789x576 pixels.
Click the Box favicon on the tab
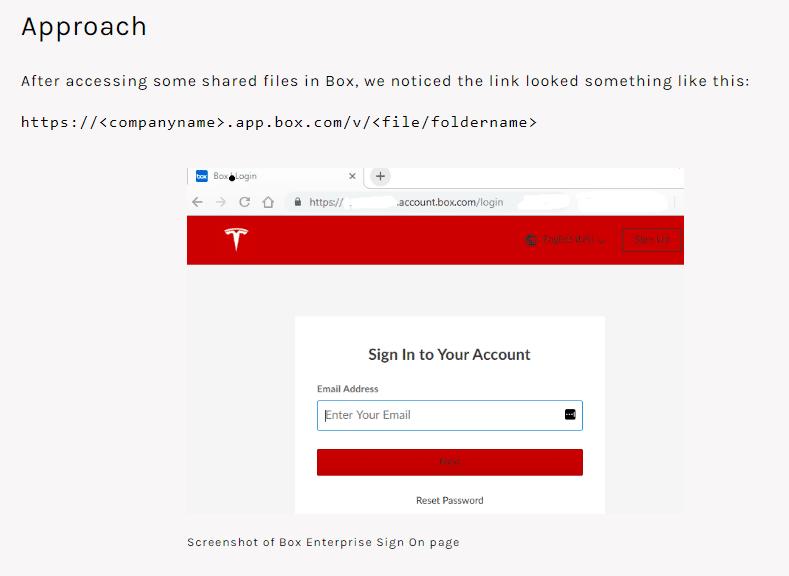click(202, 176)
